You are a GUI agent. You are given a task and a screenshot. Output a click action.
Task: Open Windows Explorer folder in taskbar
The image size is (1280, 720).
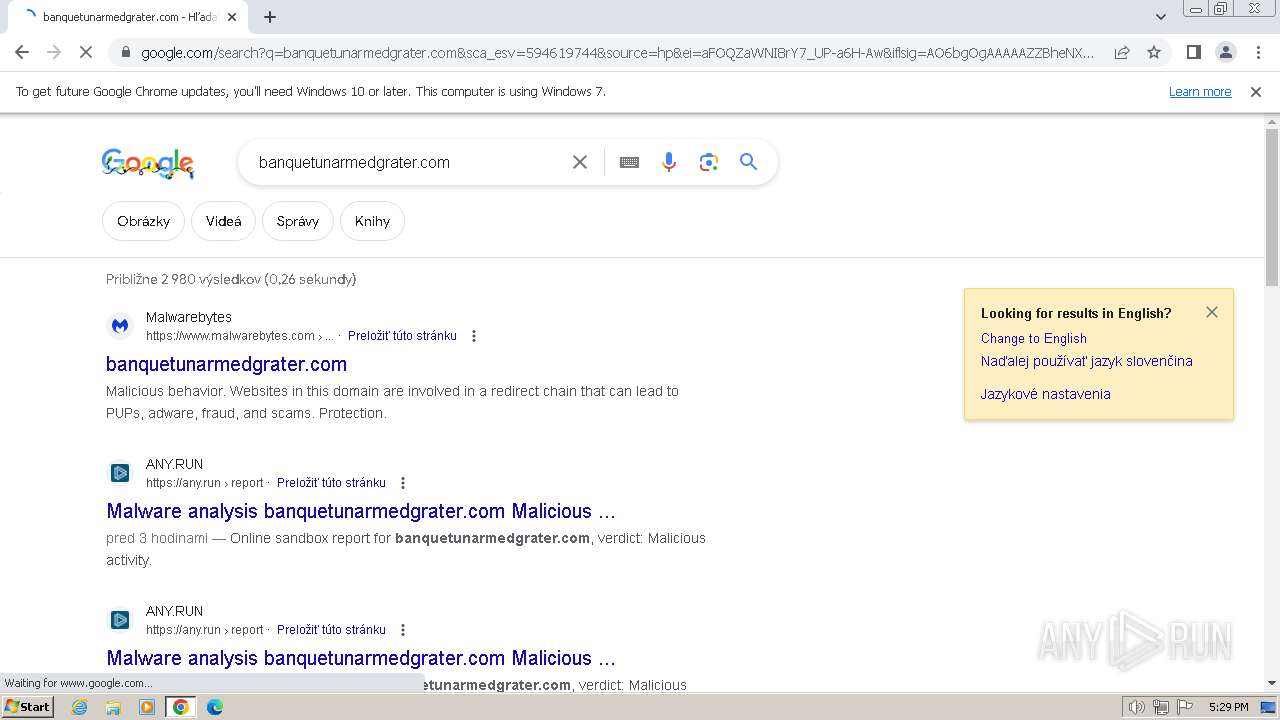click(113, 707)
